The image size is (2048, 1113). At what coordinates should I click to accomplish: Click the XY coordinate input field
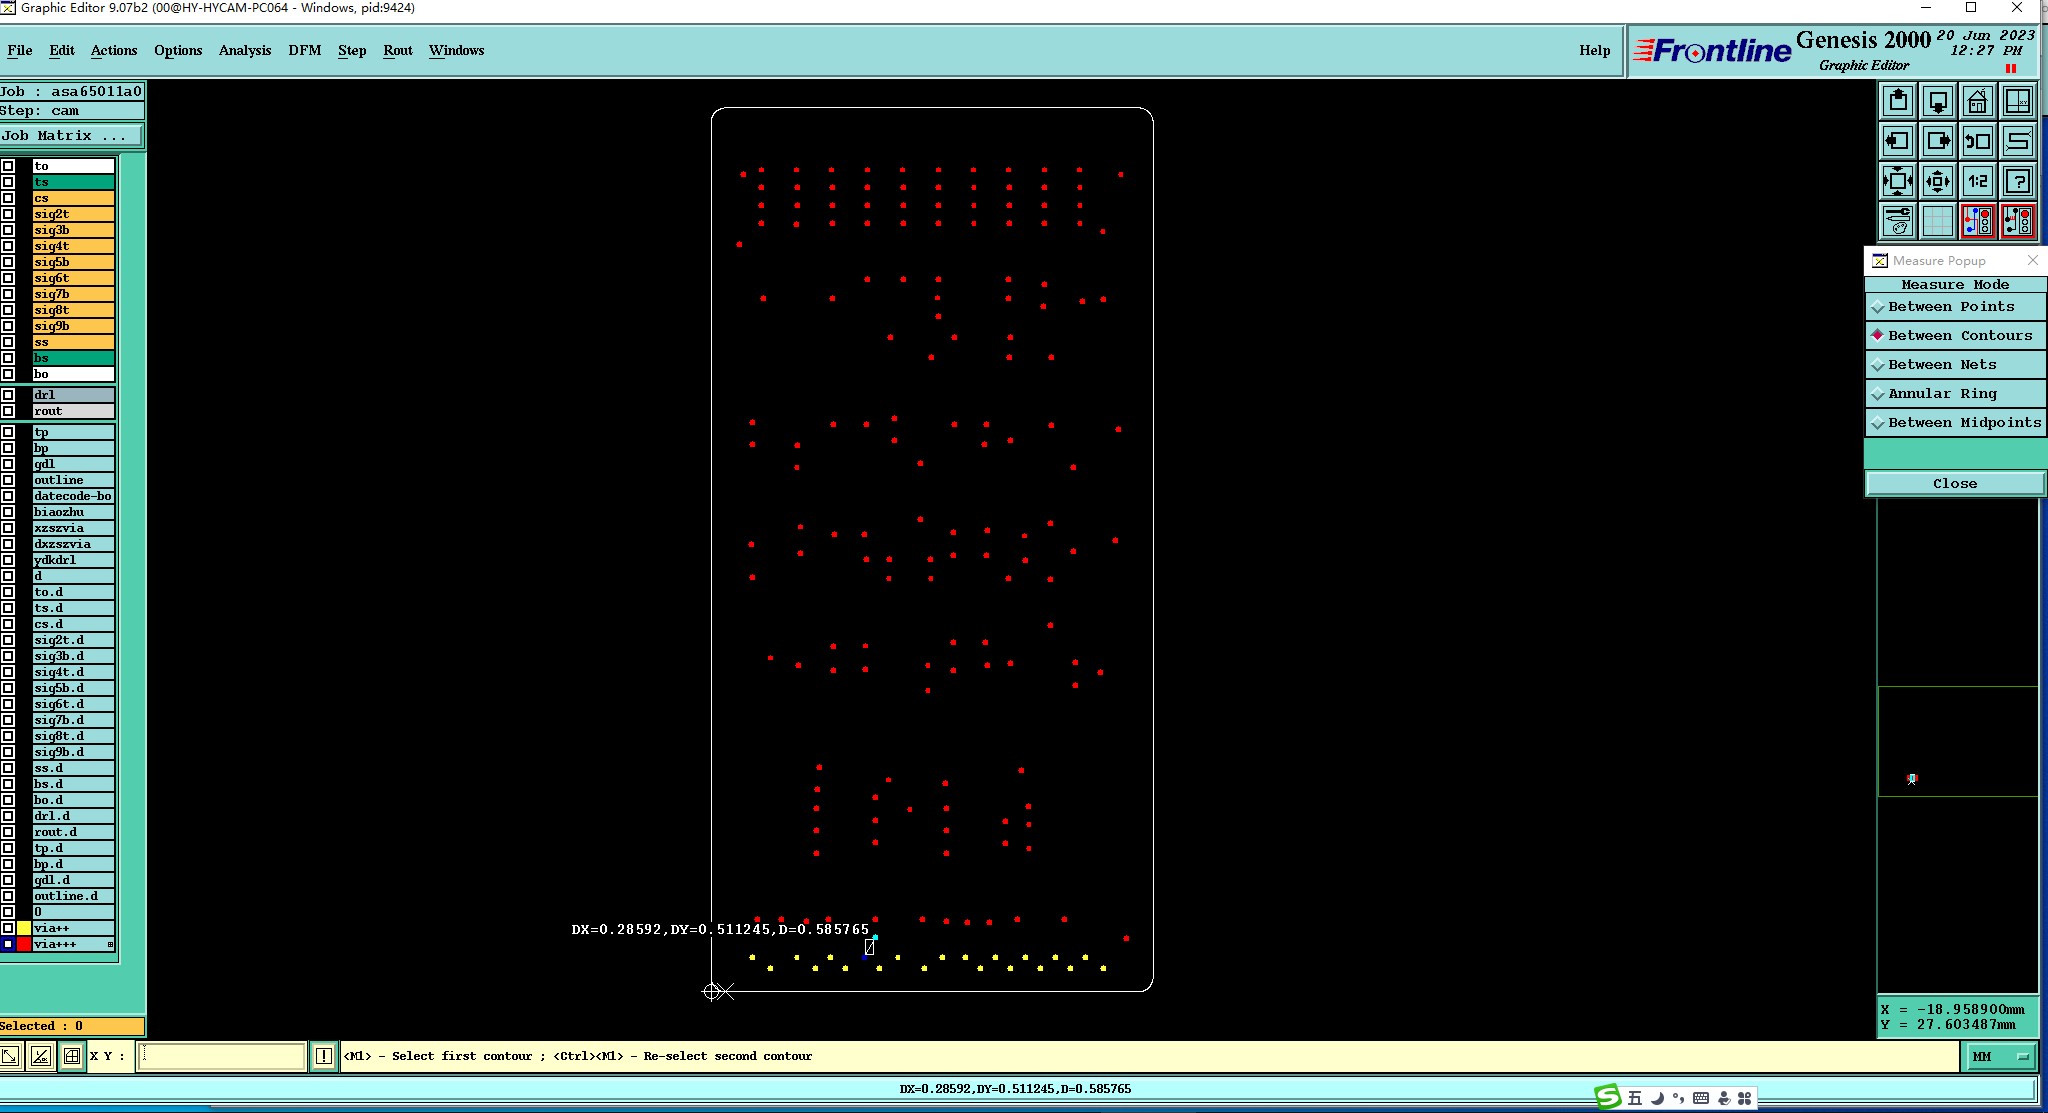pos(221,1056)
